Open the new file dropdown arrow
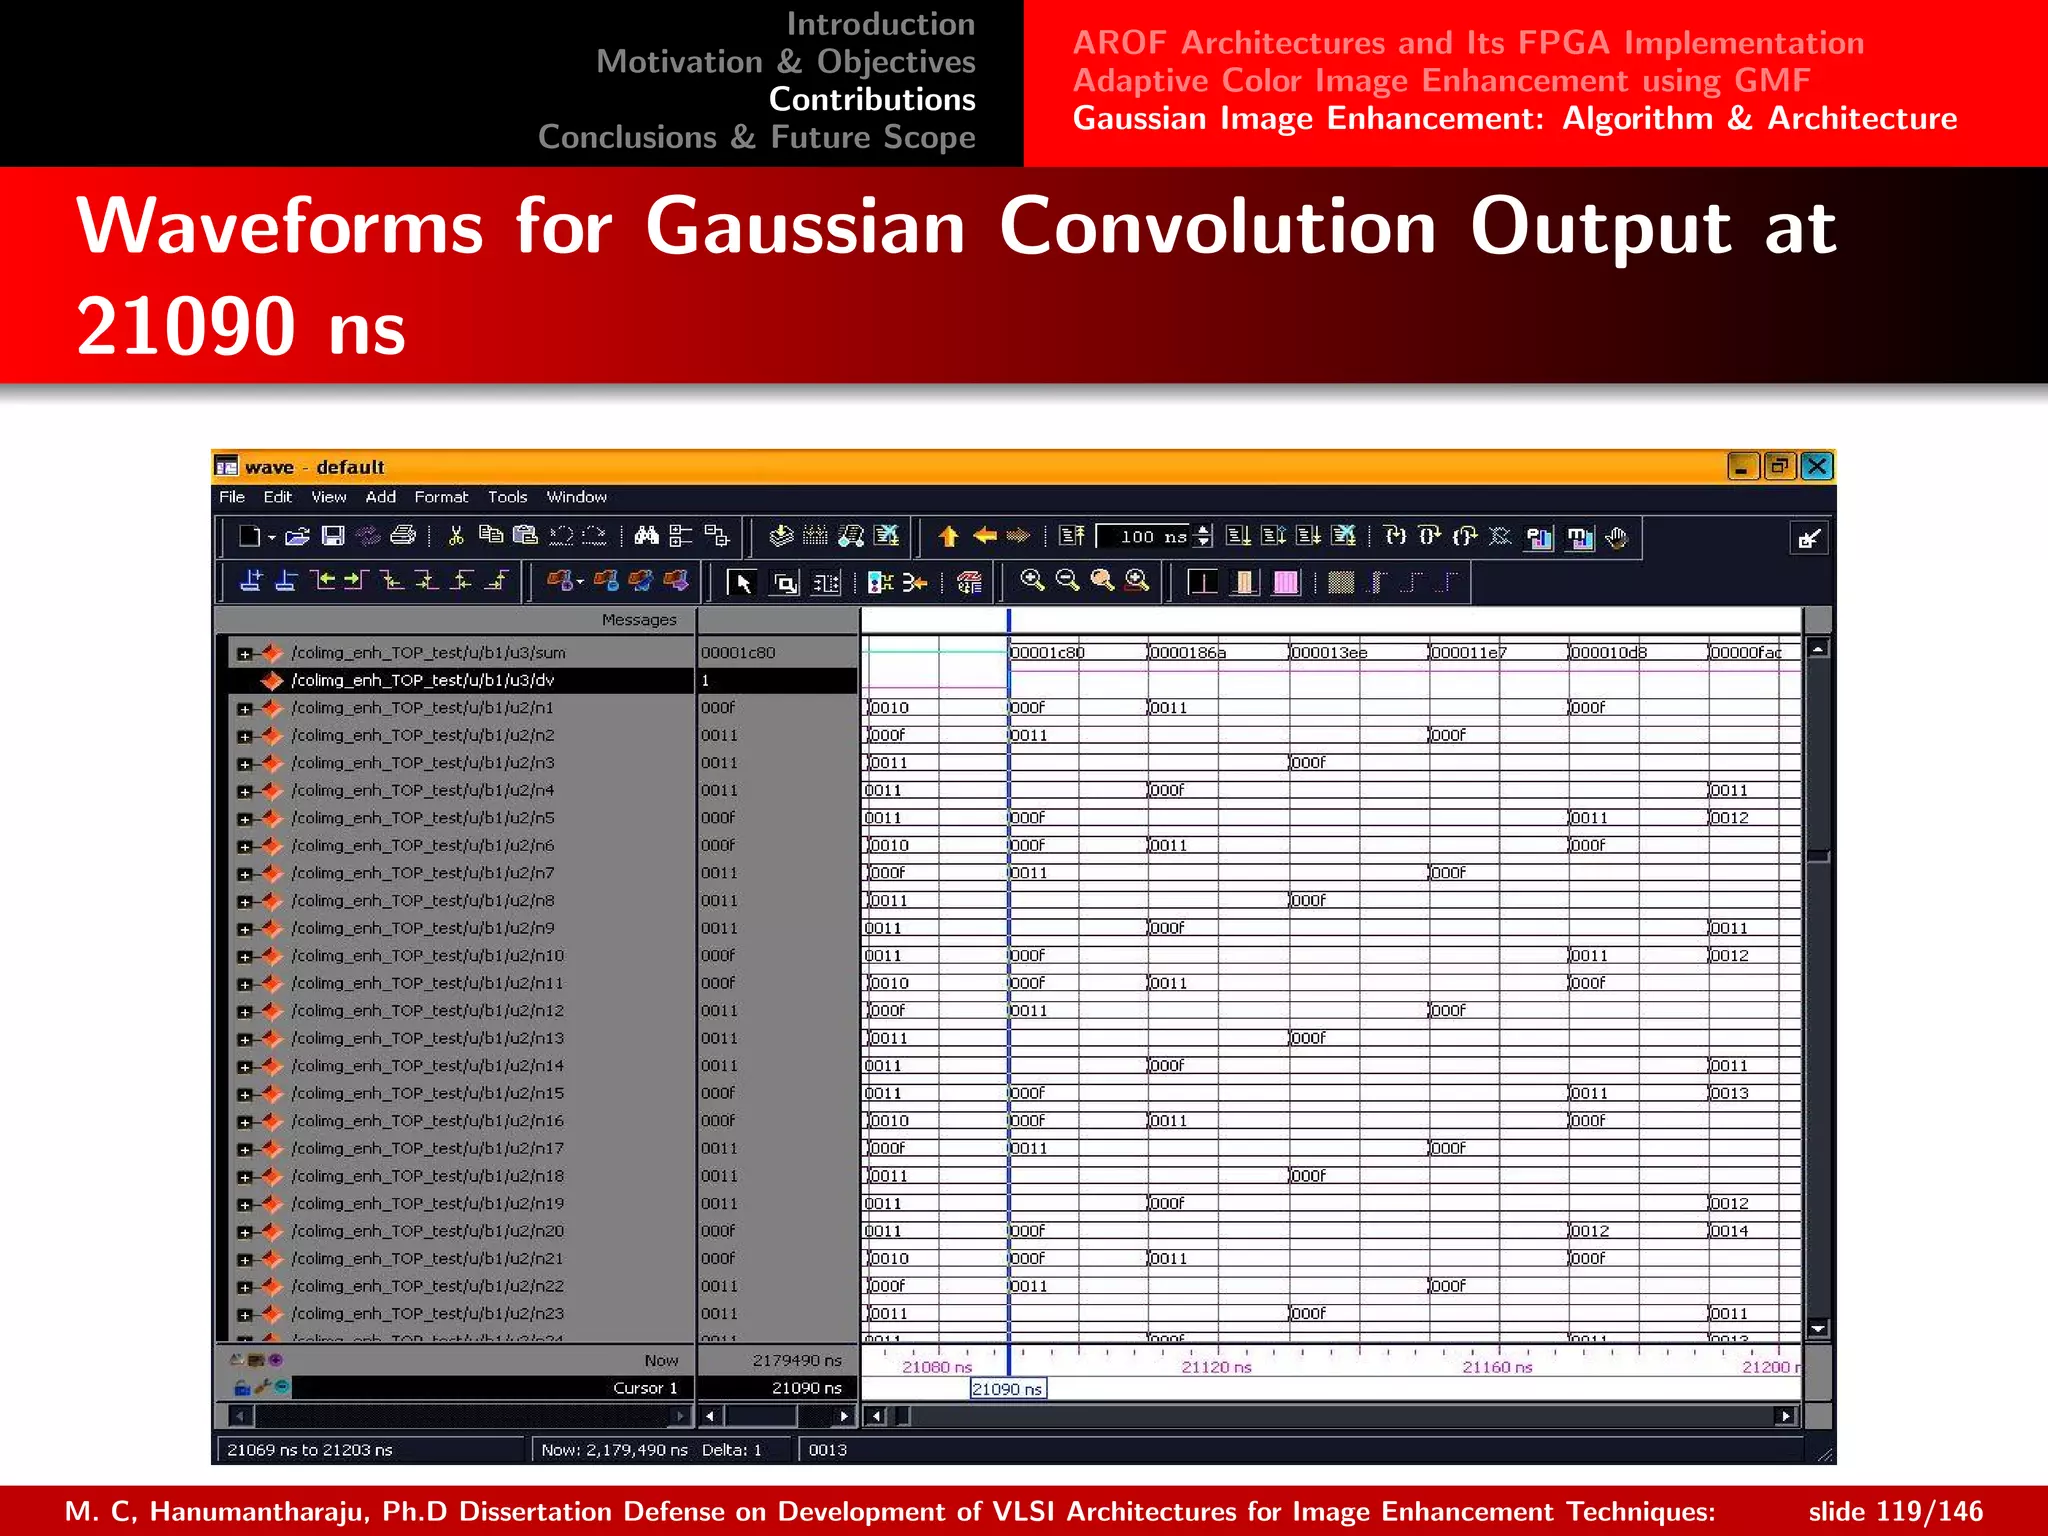Image resolution: width=2048 pixels, height=1536 pixels. point(272,538)
